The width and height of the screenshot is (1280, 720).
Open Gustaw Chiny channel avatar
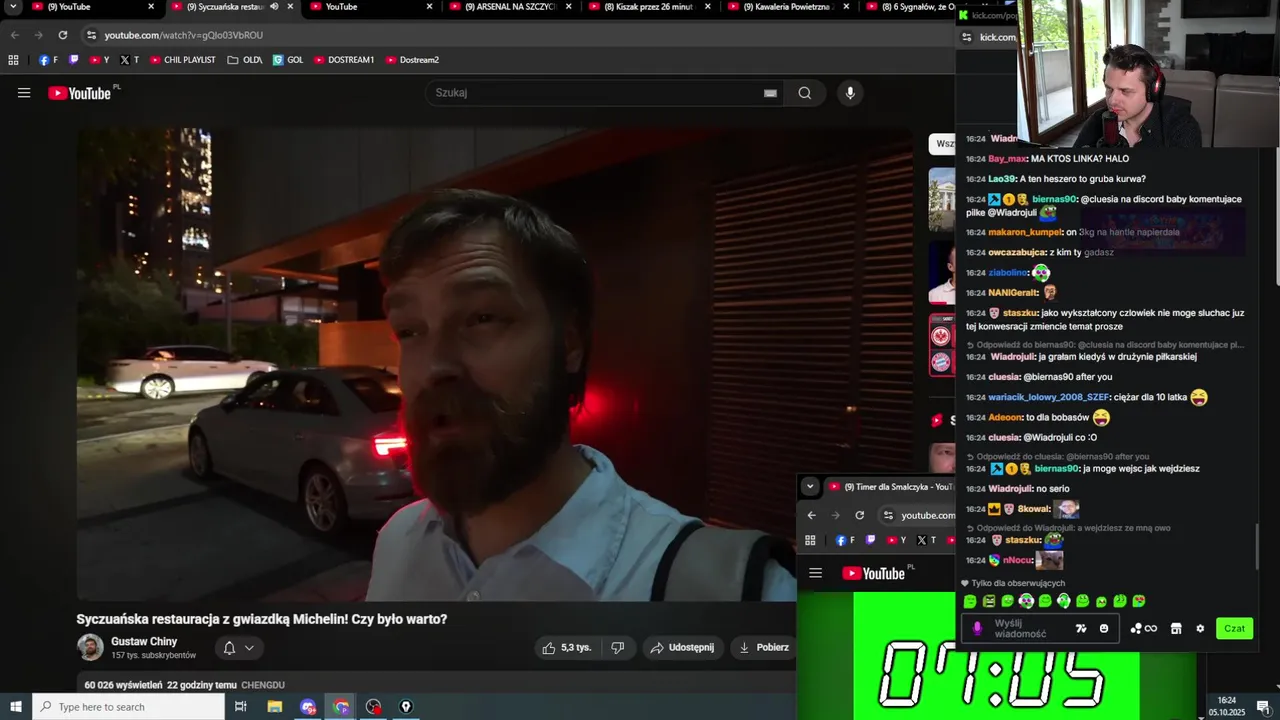point(90,647)
